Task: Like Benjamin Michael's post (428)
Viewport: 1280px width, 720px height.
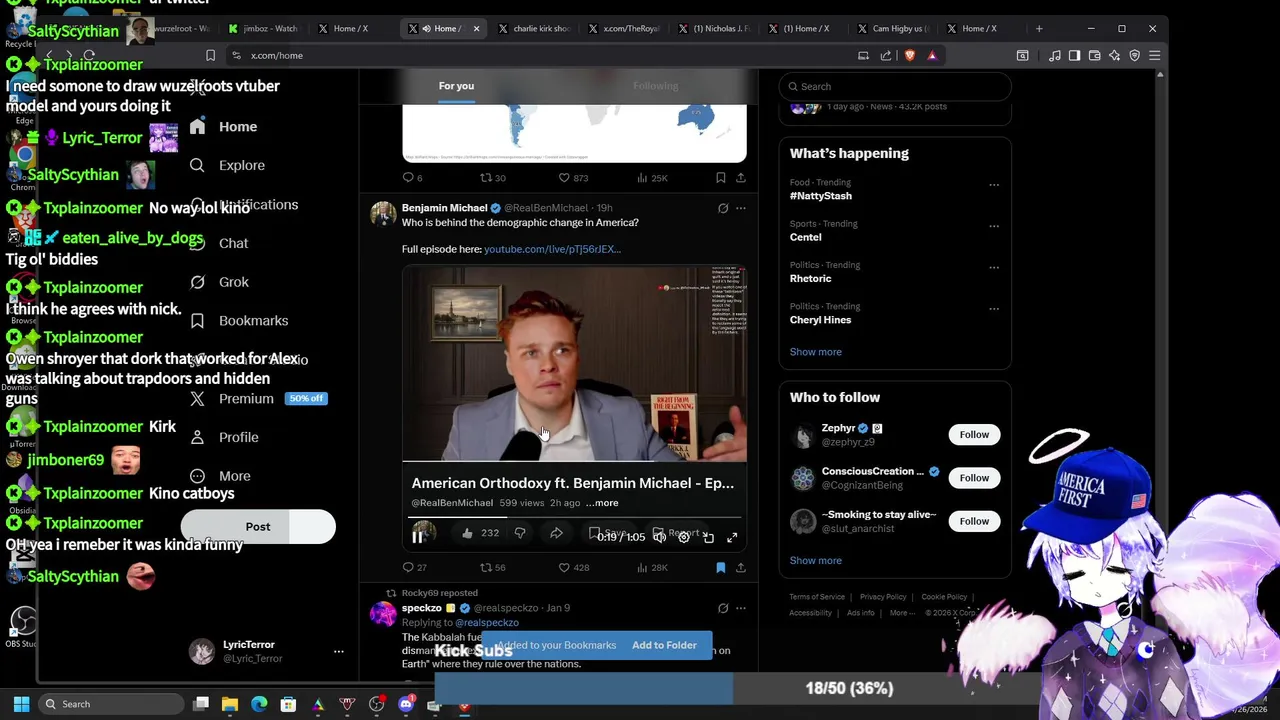Action: tap(573, 568)
